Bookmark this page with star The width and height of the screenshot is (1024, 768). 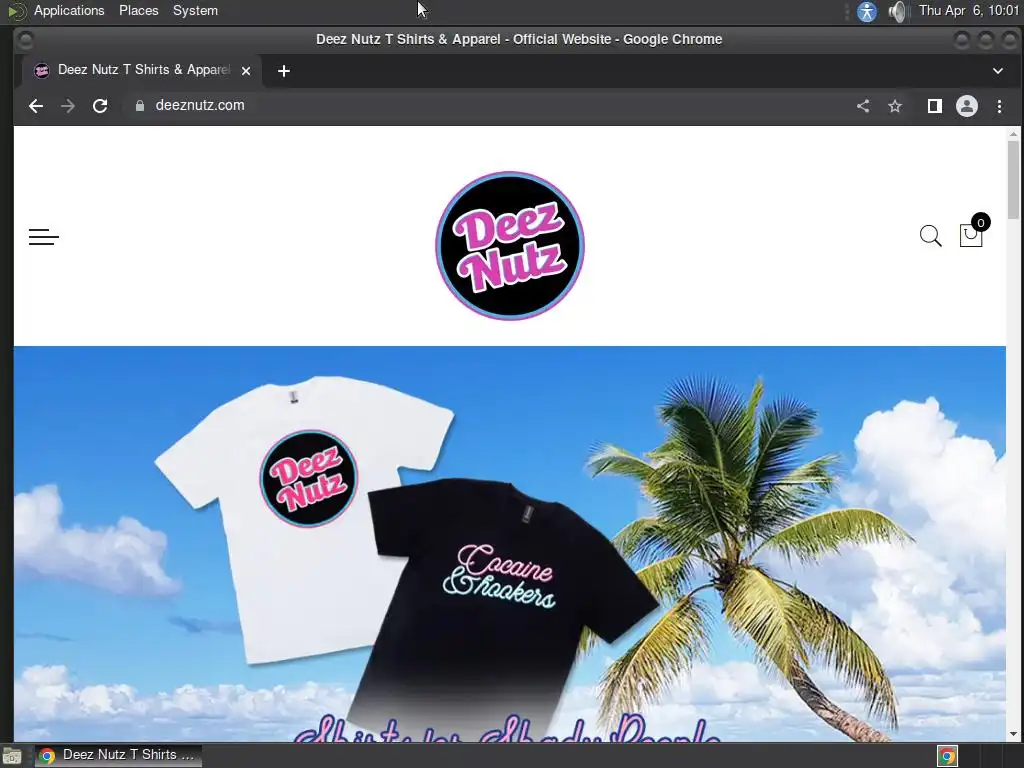895,106
